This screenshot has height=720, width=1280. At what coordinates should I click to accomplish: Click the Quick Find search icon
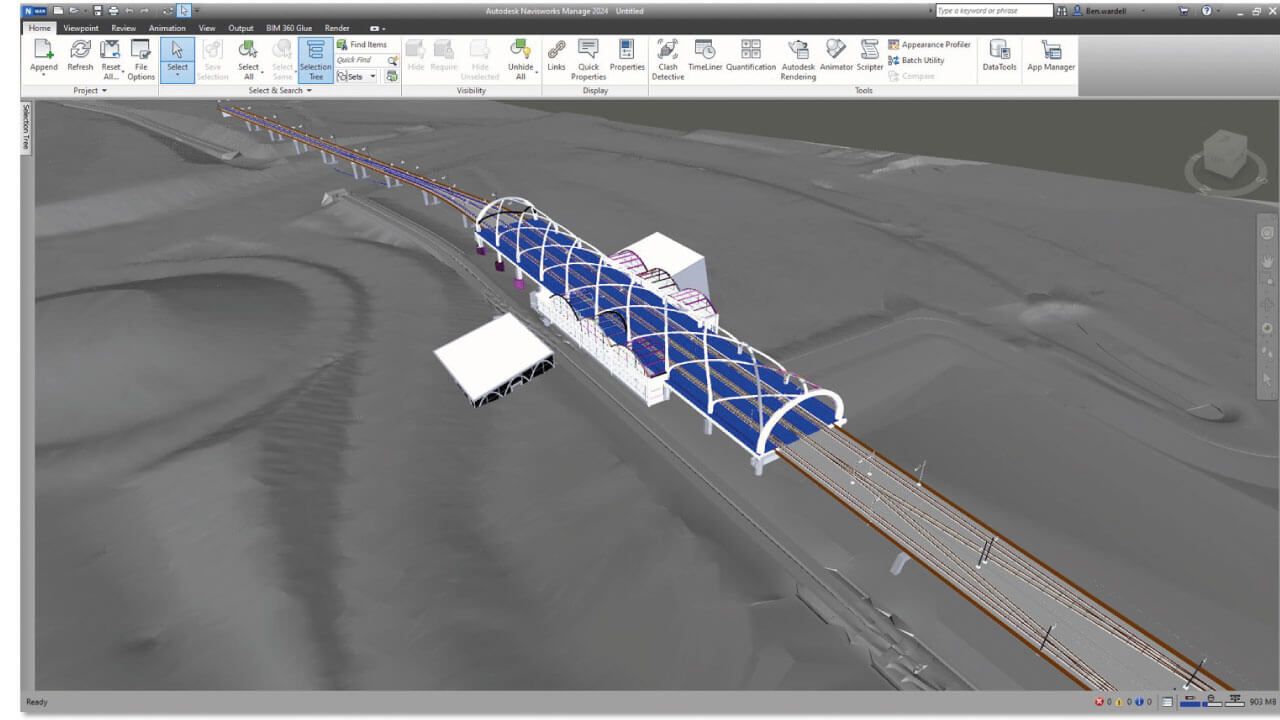[x=393, y=60]
